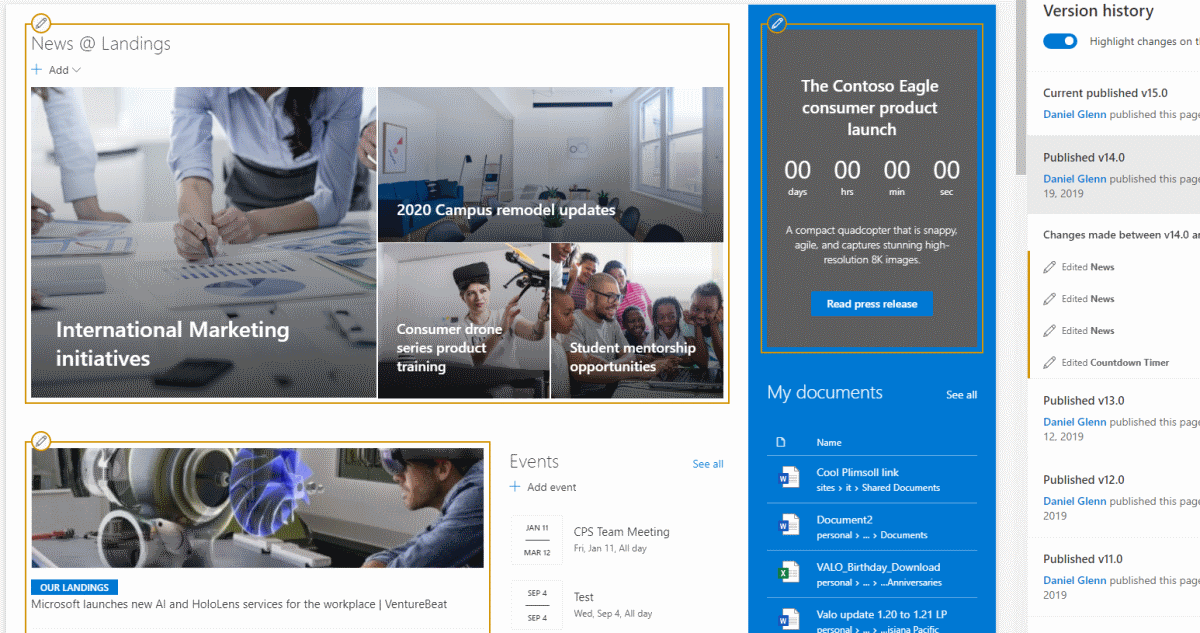Turn off the Highlight changes toggle

tap(1059, 41)
